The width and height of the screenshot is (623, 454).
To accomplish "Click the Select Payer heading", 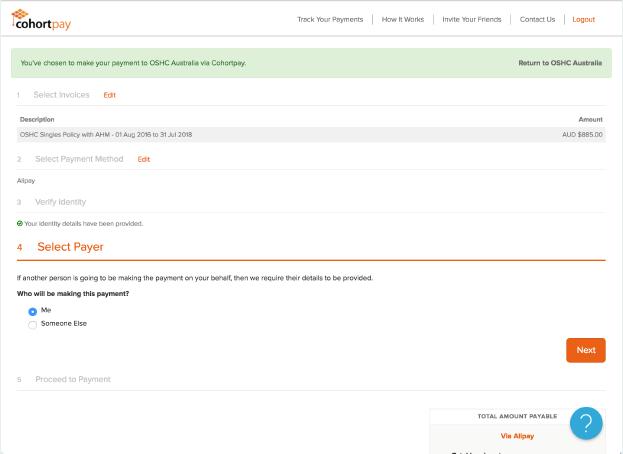I will click(x=70, y=247).
